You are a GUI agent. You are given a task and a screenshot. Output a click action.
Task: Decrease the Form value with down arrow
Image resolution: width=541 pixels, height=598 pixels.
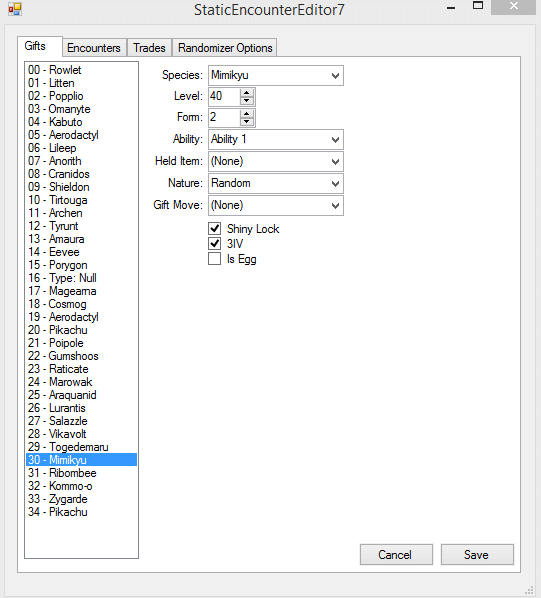pyautogui.click(x=247, y=122)
